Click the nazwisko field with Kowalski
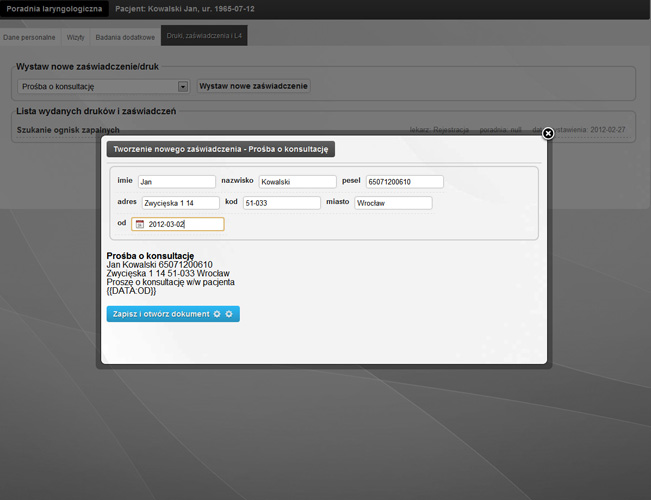 [x=298, y=181]
